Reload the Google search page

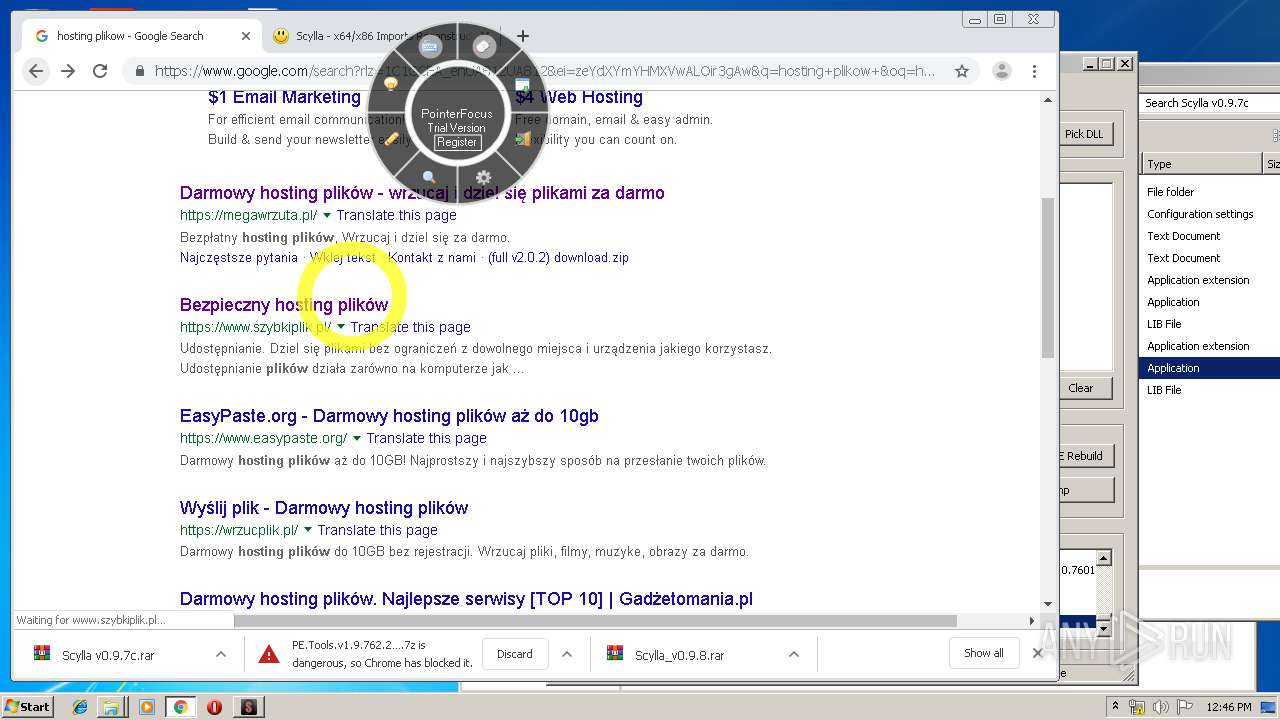click(x=100, y=71)
